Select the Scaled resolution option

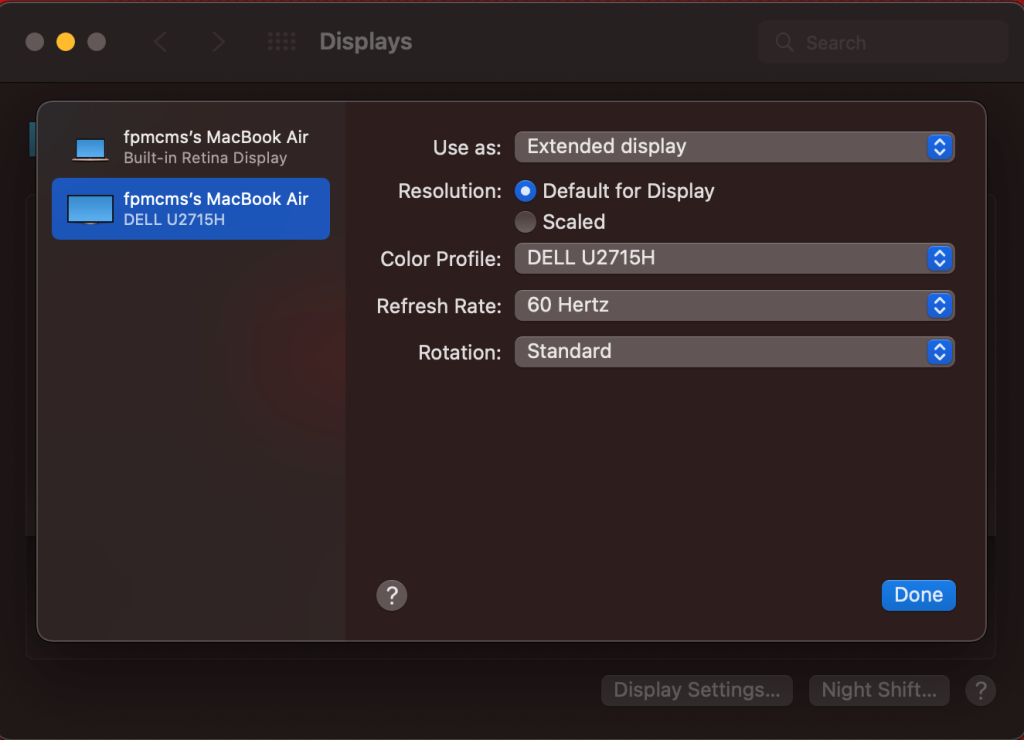525,222
